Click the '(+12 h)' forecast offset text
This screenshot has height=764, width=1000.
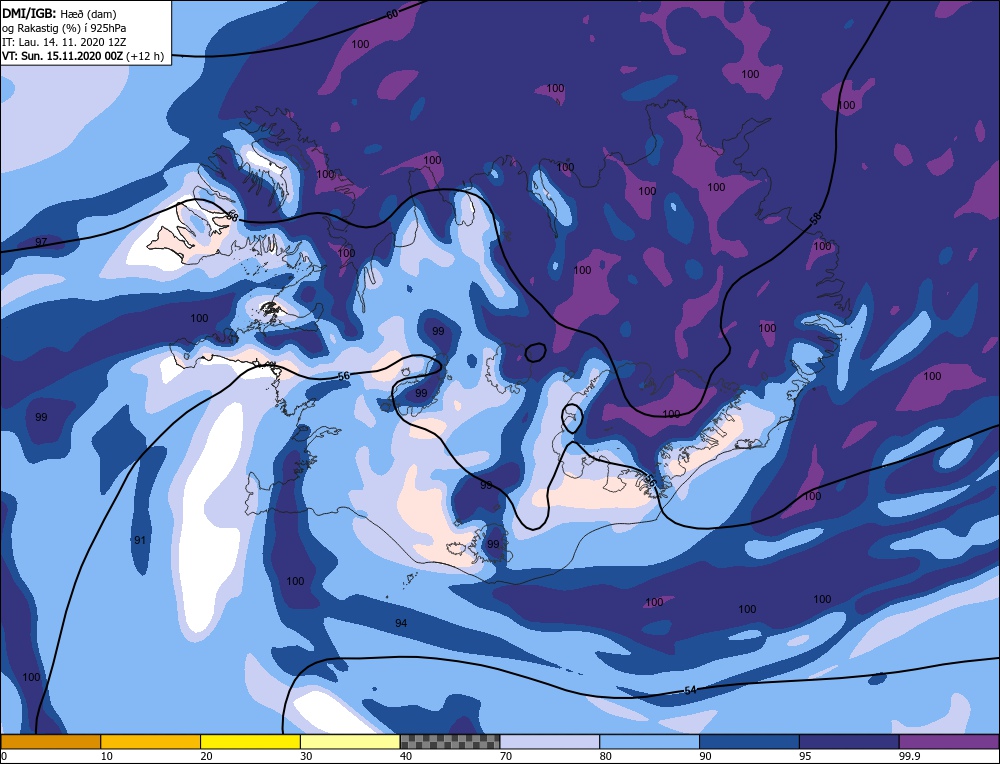[x=145, y=56]
